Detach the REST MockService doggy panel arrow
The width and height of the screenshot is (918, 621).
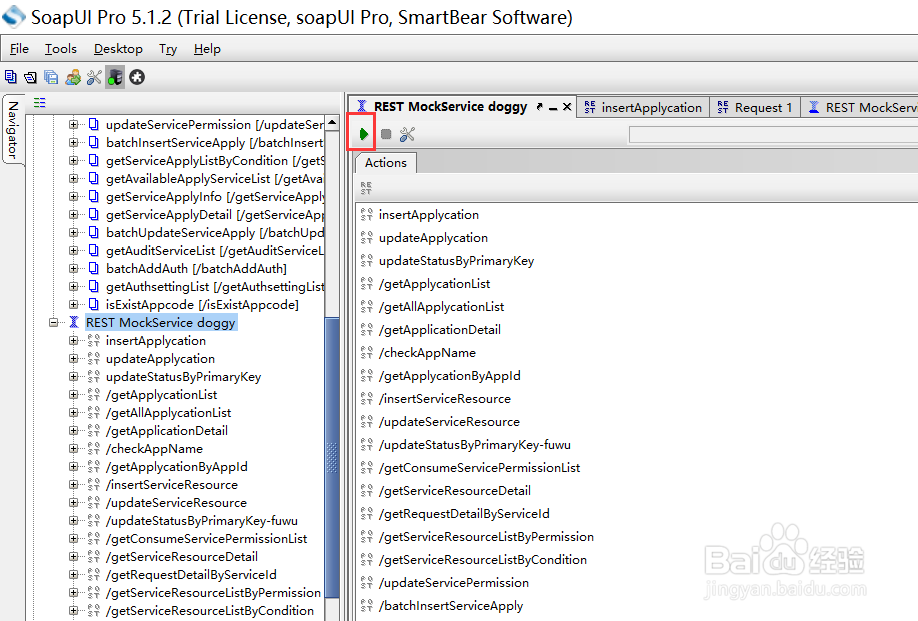pos(539,107)
